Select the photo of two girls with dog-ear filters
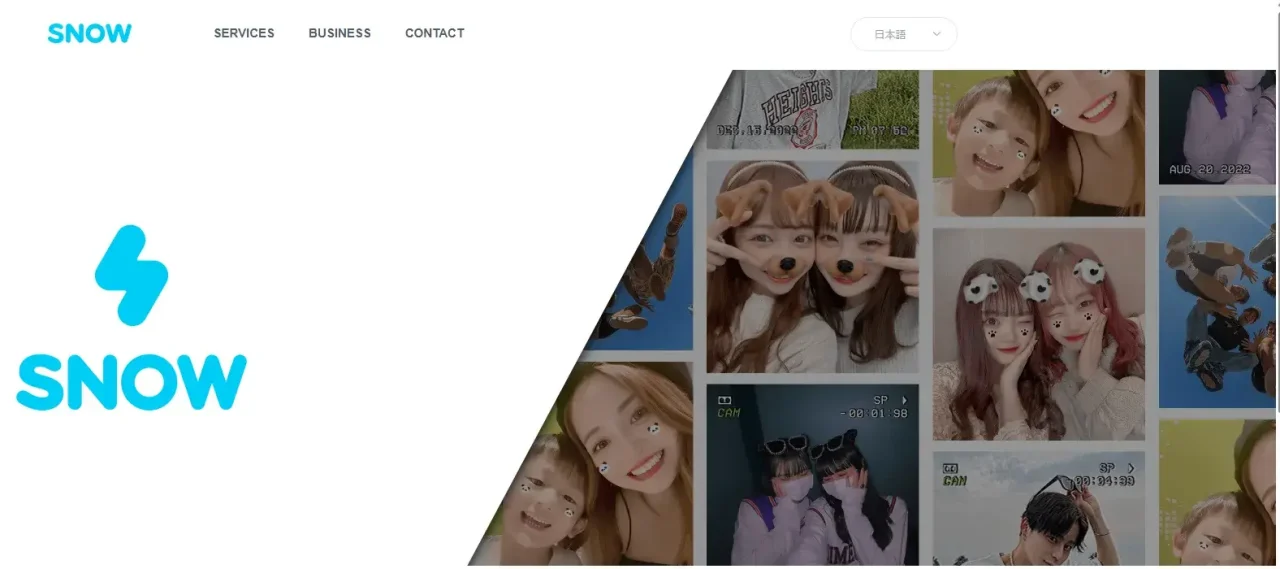The height and width of the screenshot is (569, 1280). click(x=812, y=266)
